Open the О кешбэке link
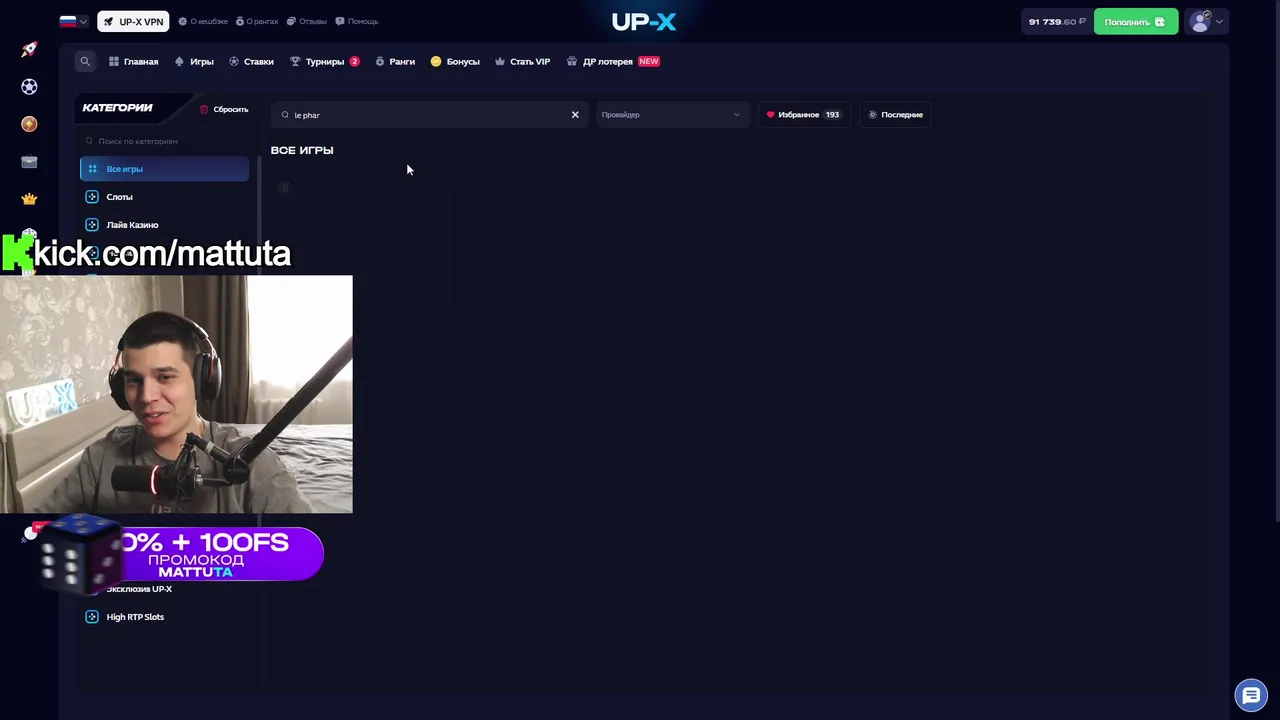Screen dimensions: 1280x720 point(203,21)
